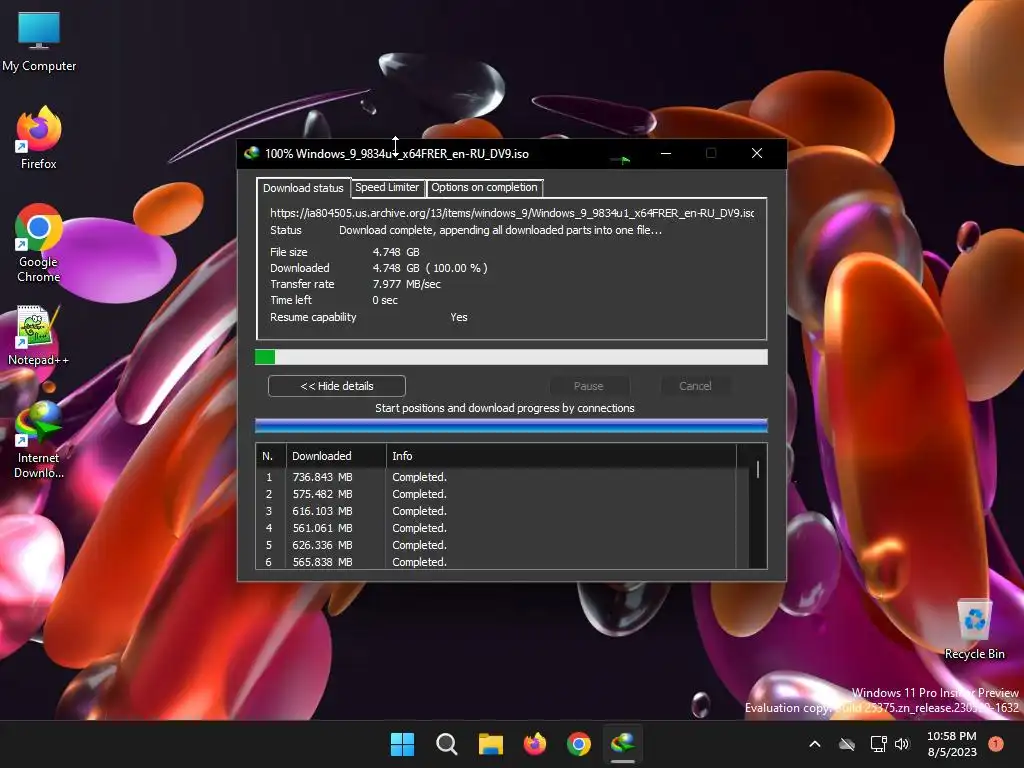
Task: Click the File size value 4.748 GB
Action: [396, 252]
